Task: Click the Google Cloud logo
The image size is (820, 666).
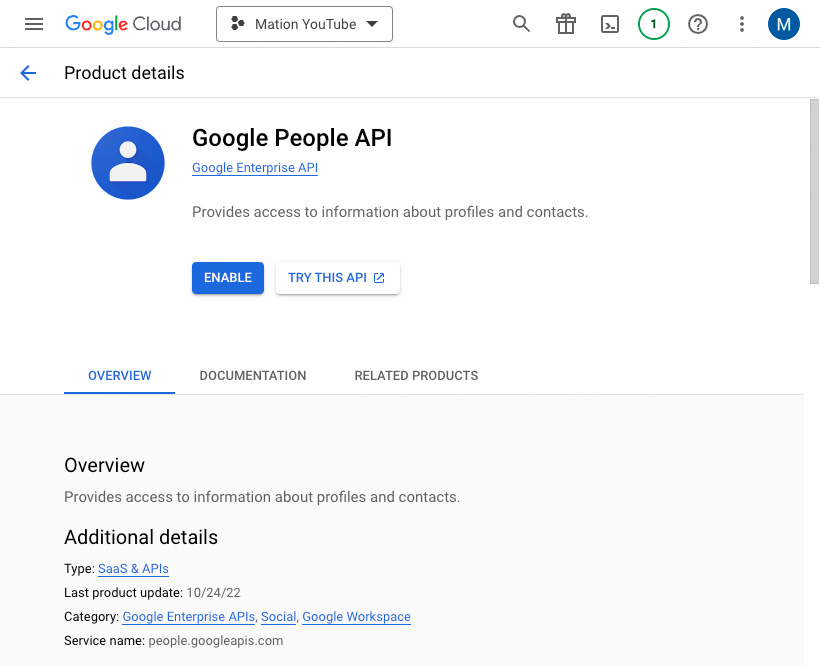Action: click(123, 24)
